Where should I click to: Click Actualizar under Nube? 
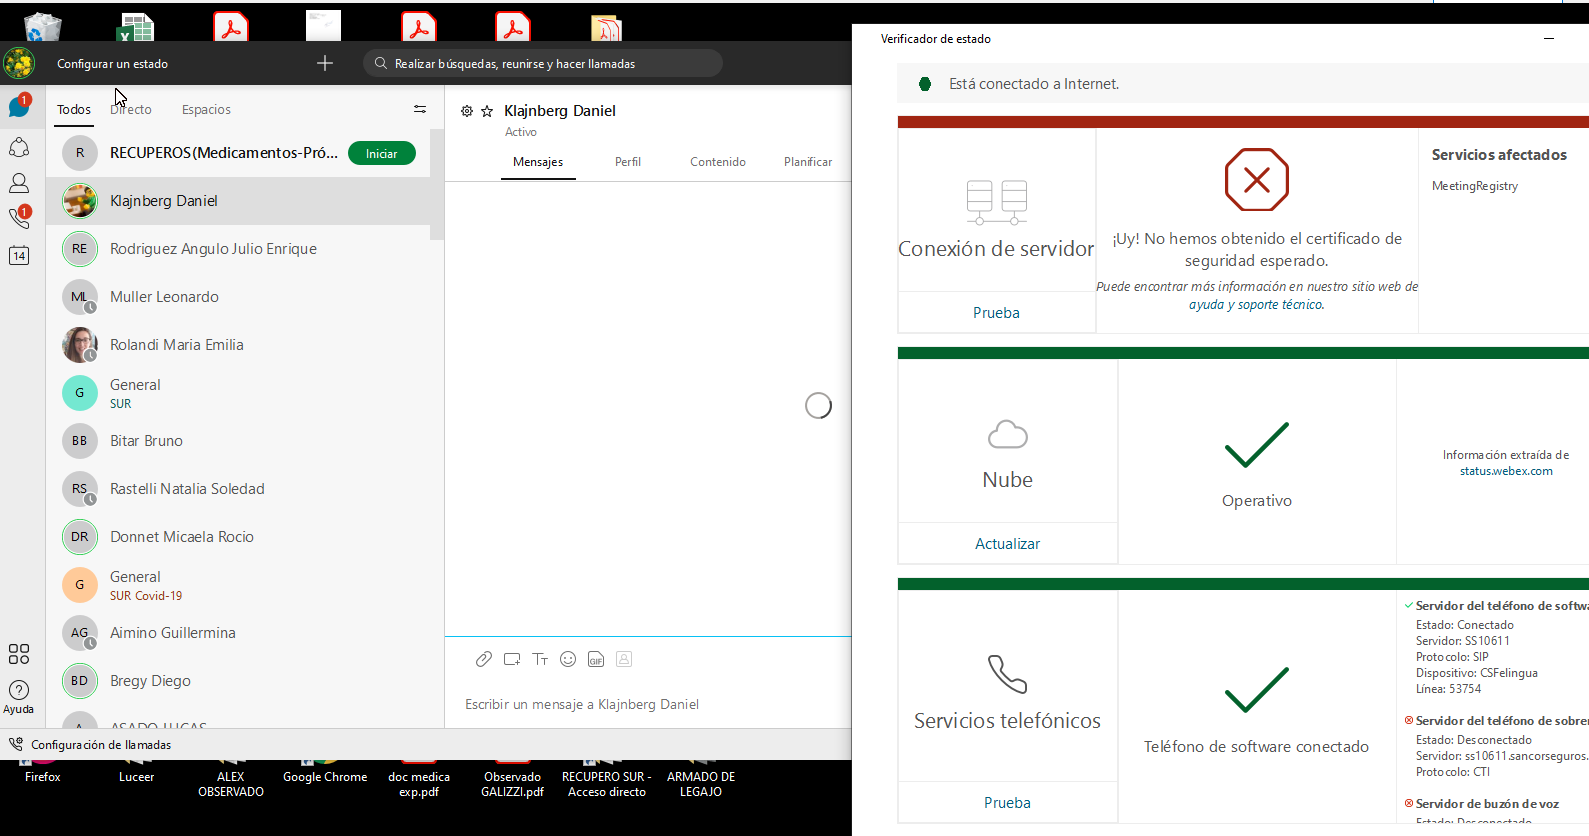(1007, 544)
